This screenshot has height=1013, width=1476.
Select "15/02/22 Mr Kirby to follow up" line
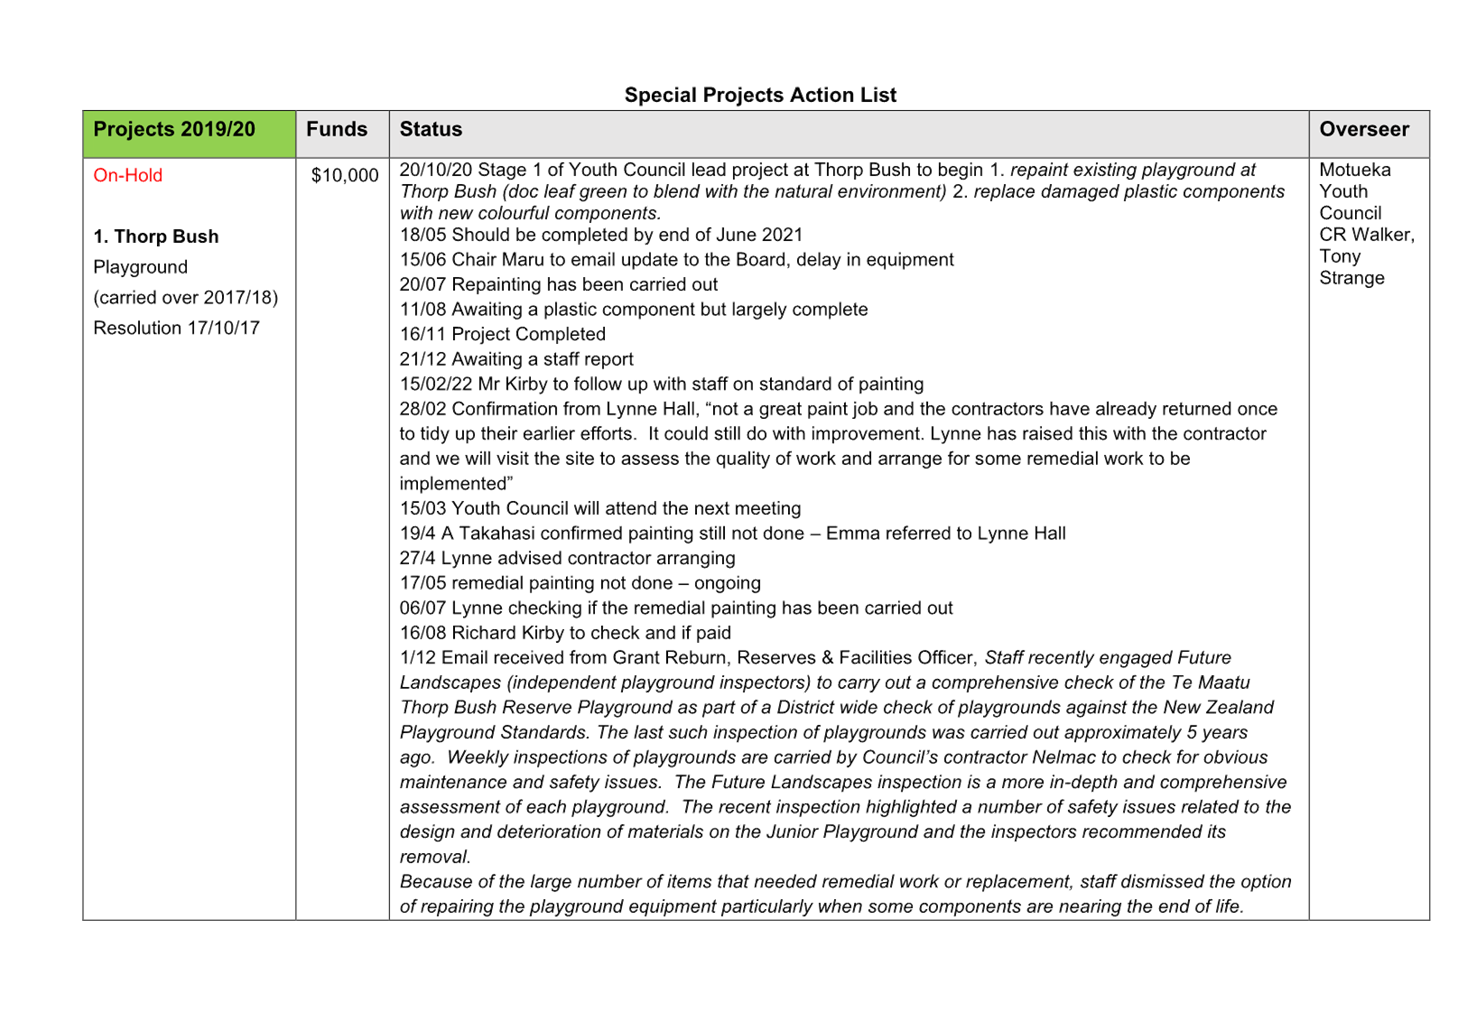click(x=661, y=384)
